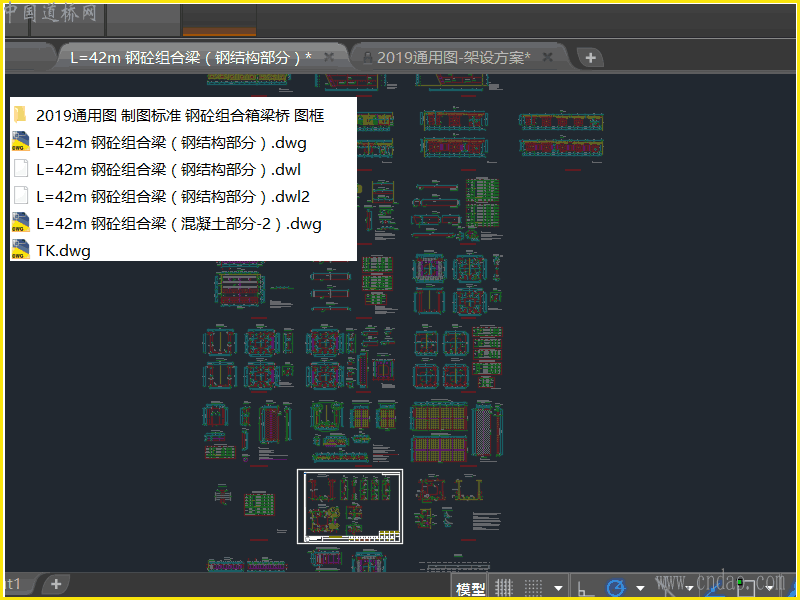
Task: Close the L=42m 钢砼组合梁 drawing tab
Action: (x=329, y=57)
